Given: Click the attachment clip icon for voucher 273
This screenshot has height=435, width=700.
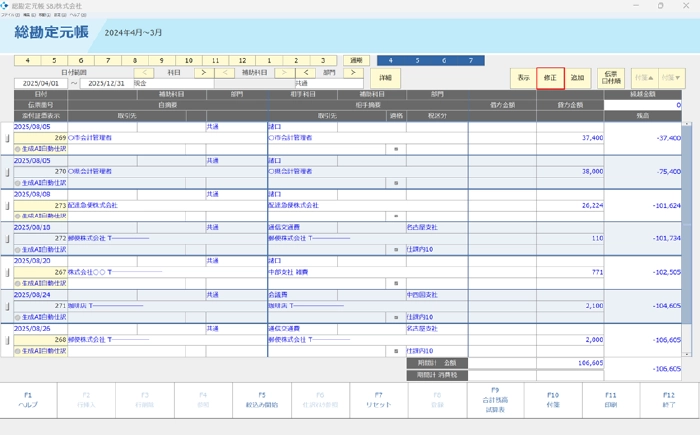Looking at the screenshot, I should click(7, 205).
